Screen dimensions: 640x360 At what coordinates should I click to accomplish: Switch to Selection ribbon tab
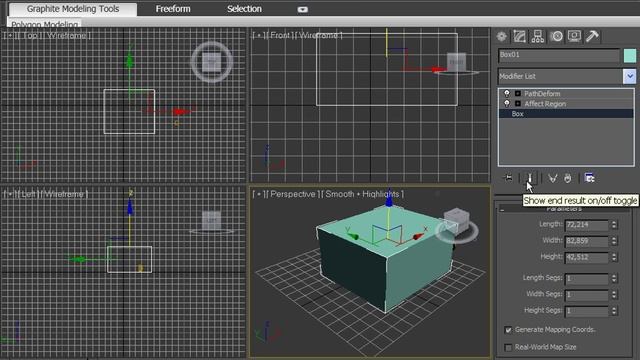[244, 9]
